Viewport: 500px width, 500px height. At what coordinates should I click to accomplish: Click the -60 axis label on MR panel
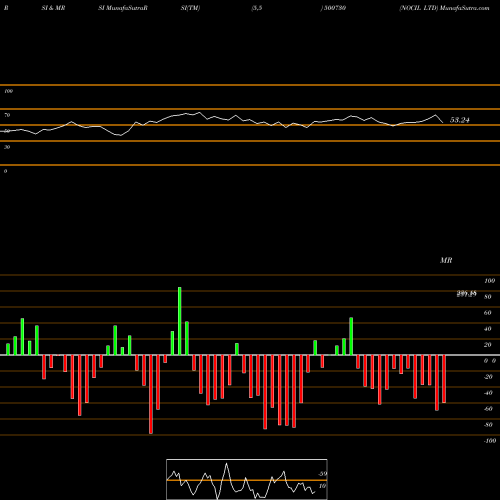(488, 409)
